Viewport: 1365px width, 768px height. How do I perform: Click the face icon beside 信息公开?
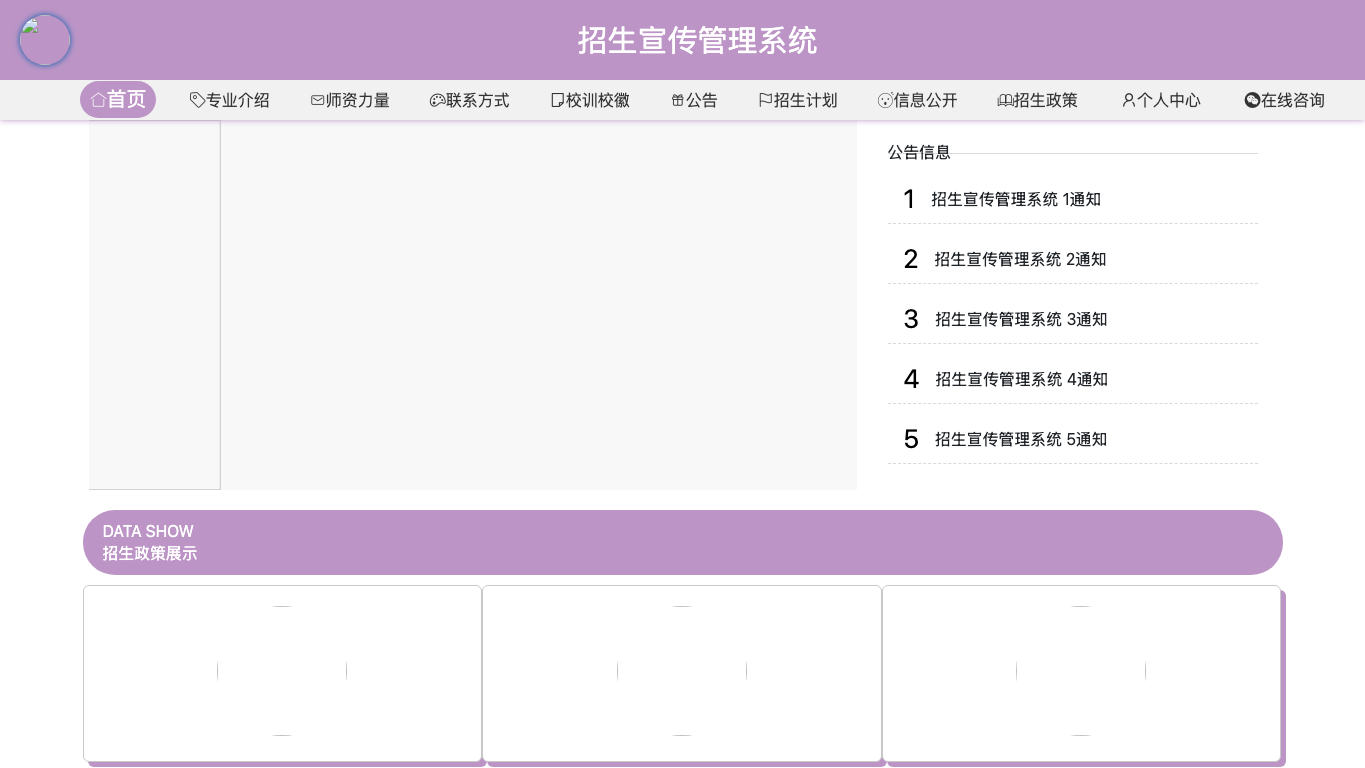point(885,100)
